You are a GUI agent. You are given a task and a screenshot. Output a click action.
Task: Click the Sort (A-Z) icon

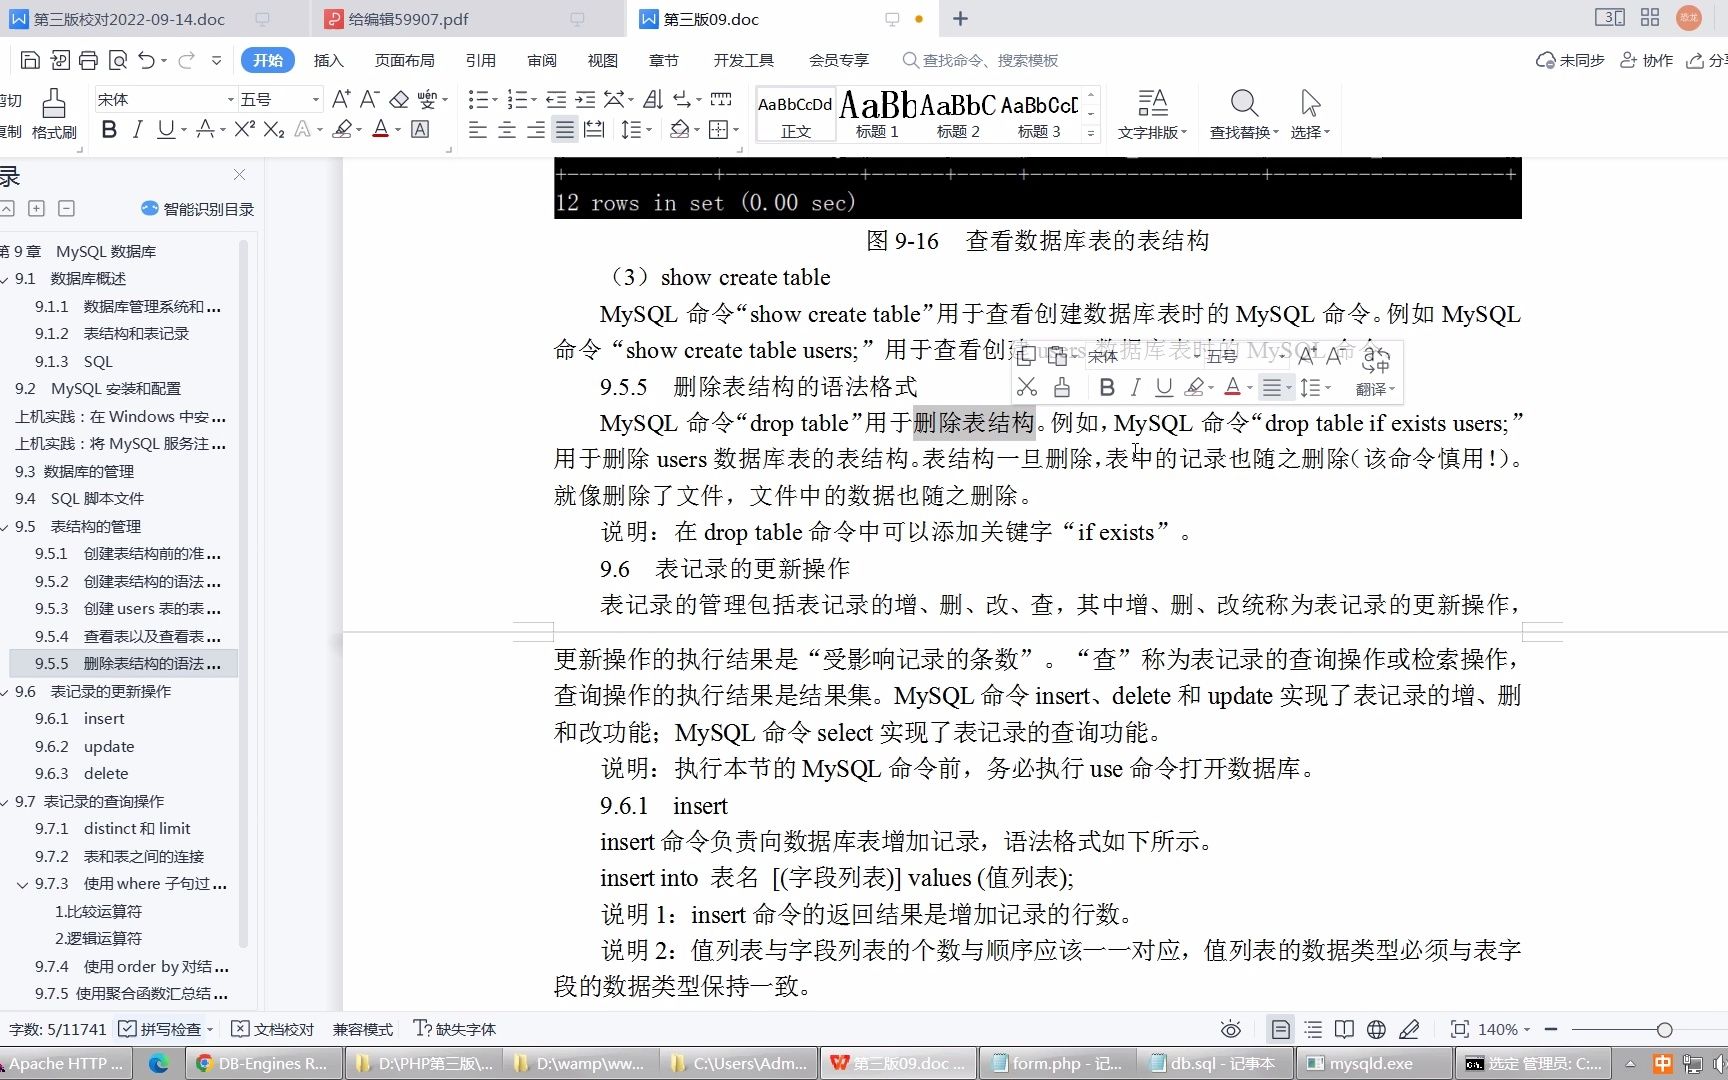[653, 99]
